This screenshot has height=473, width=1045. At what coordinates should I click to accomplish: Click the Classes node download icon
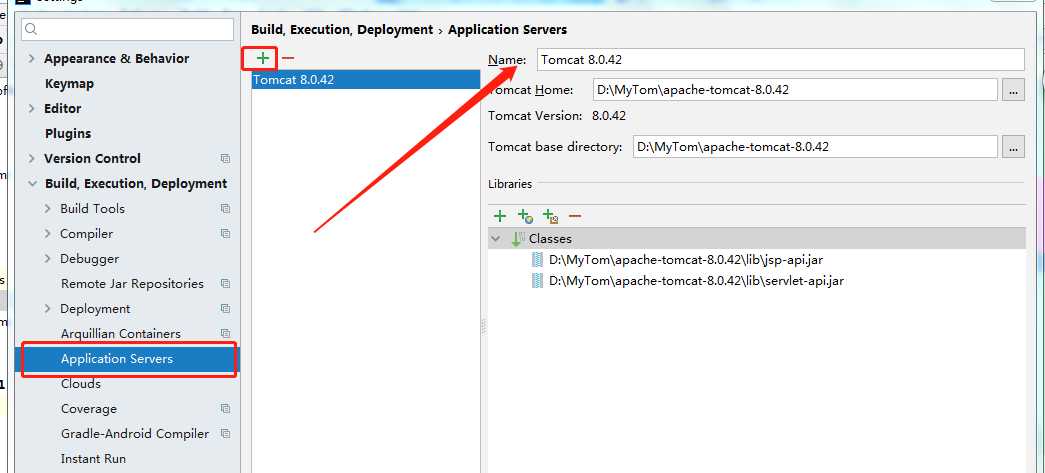point(518,238)
